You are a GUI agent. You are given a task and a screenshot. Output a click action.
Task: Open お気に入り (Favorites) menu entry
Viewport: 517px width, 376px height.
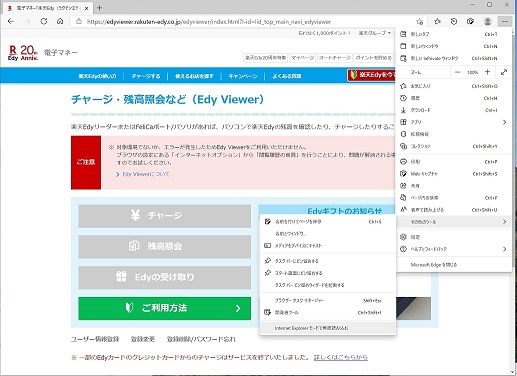pos(454,86)
